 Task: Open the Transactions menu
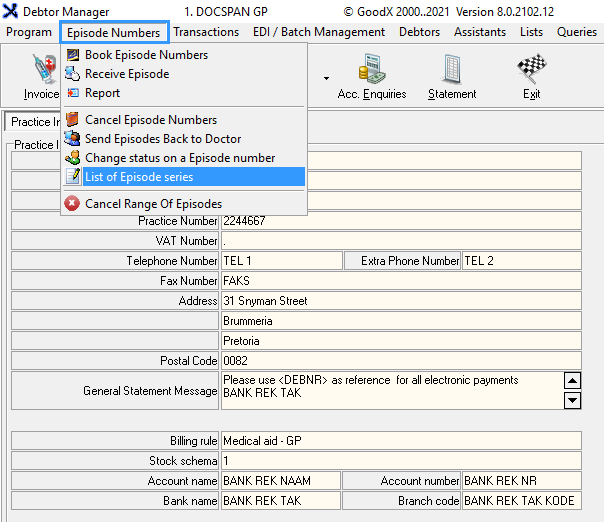coord(206,32)
